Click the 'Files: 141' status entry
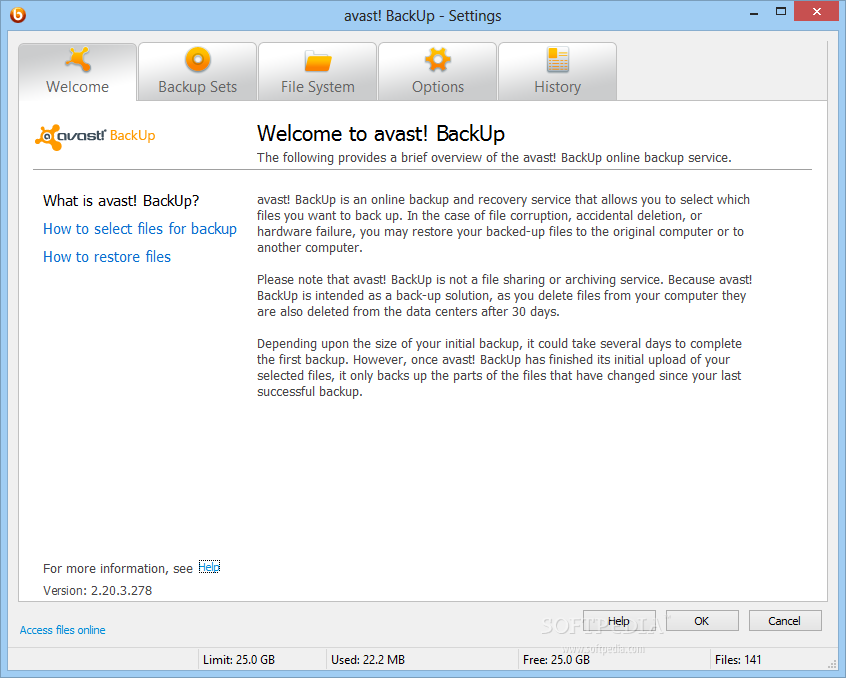Viewport: 846px width, 678px height. pyautogui.click(x=738, y=660)
